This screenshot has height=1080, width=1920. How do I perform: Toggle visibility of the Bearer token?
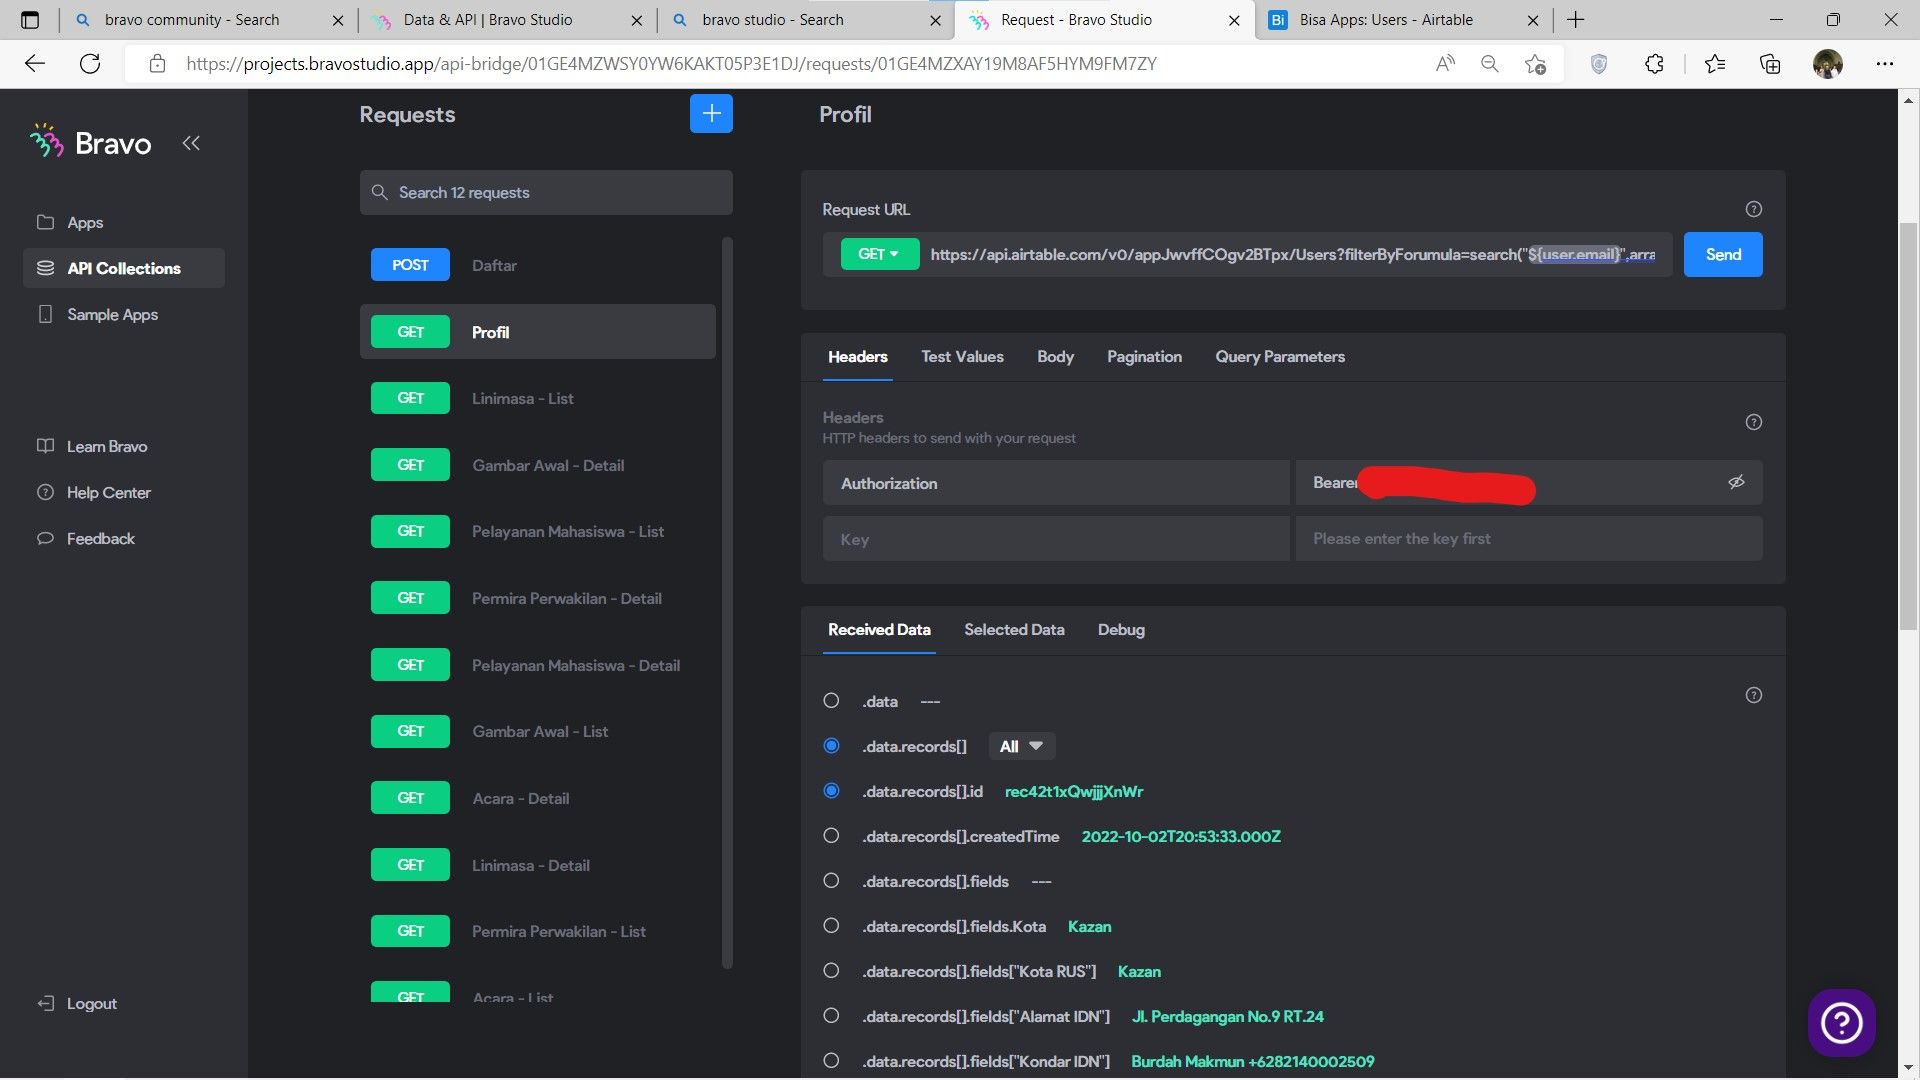point(1736,482)
